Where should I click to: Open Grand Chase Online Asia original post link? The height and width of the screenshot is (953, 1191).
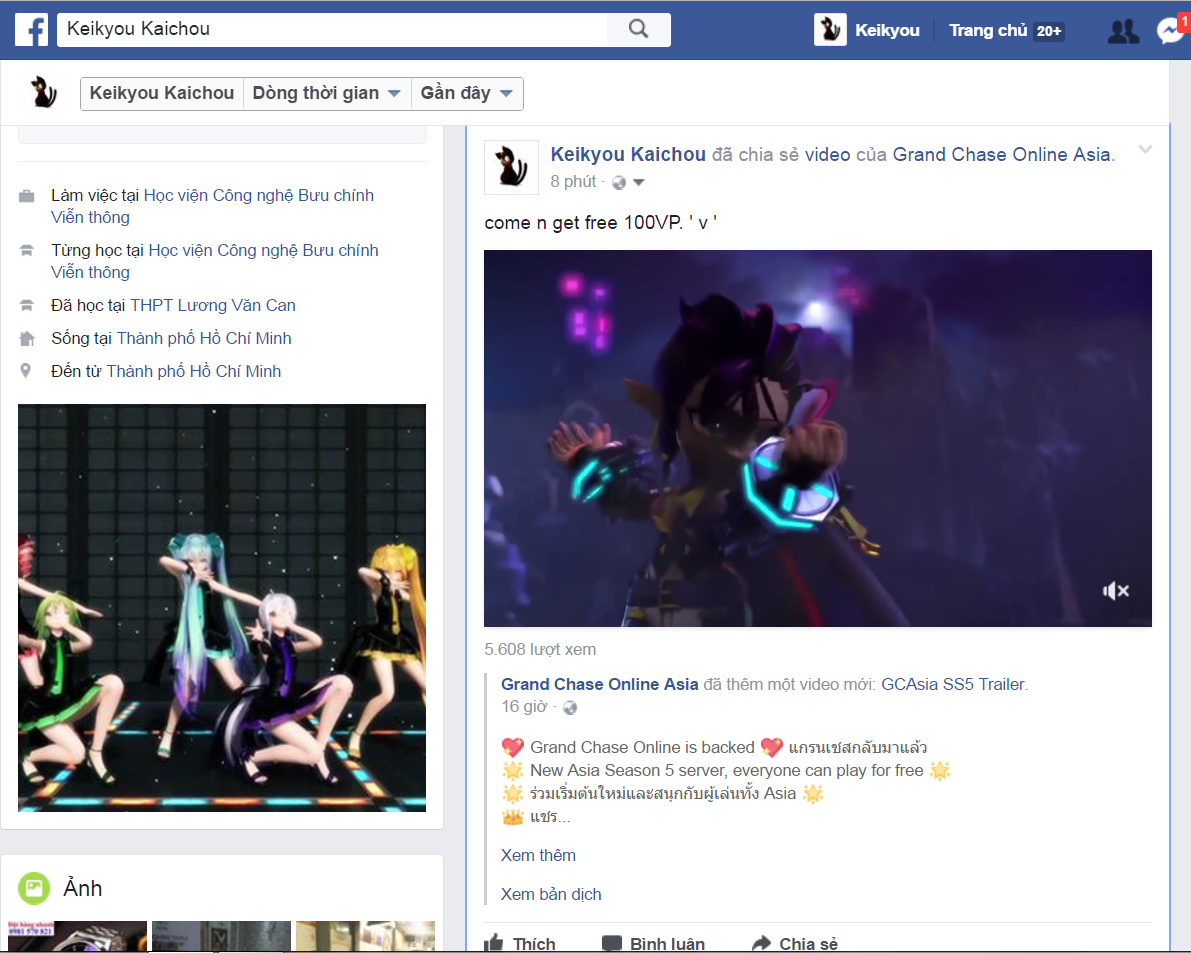pyautogui.click(x=599, y=684)
